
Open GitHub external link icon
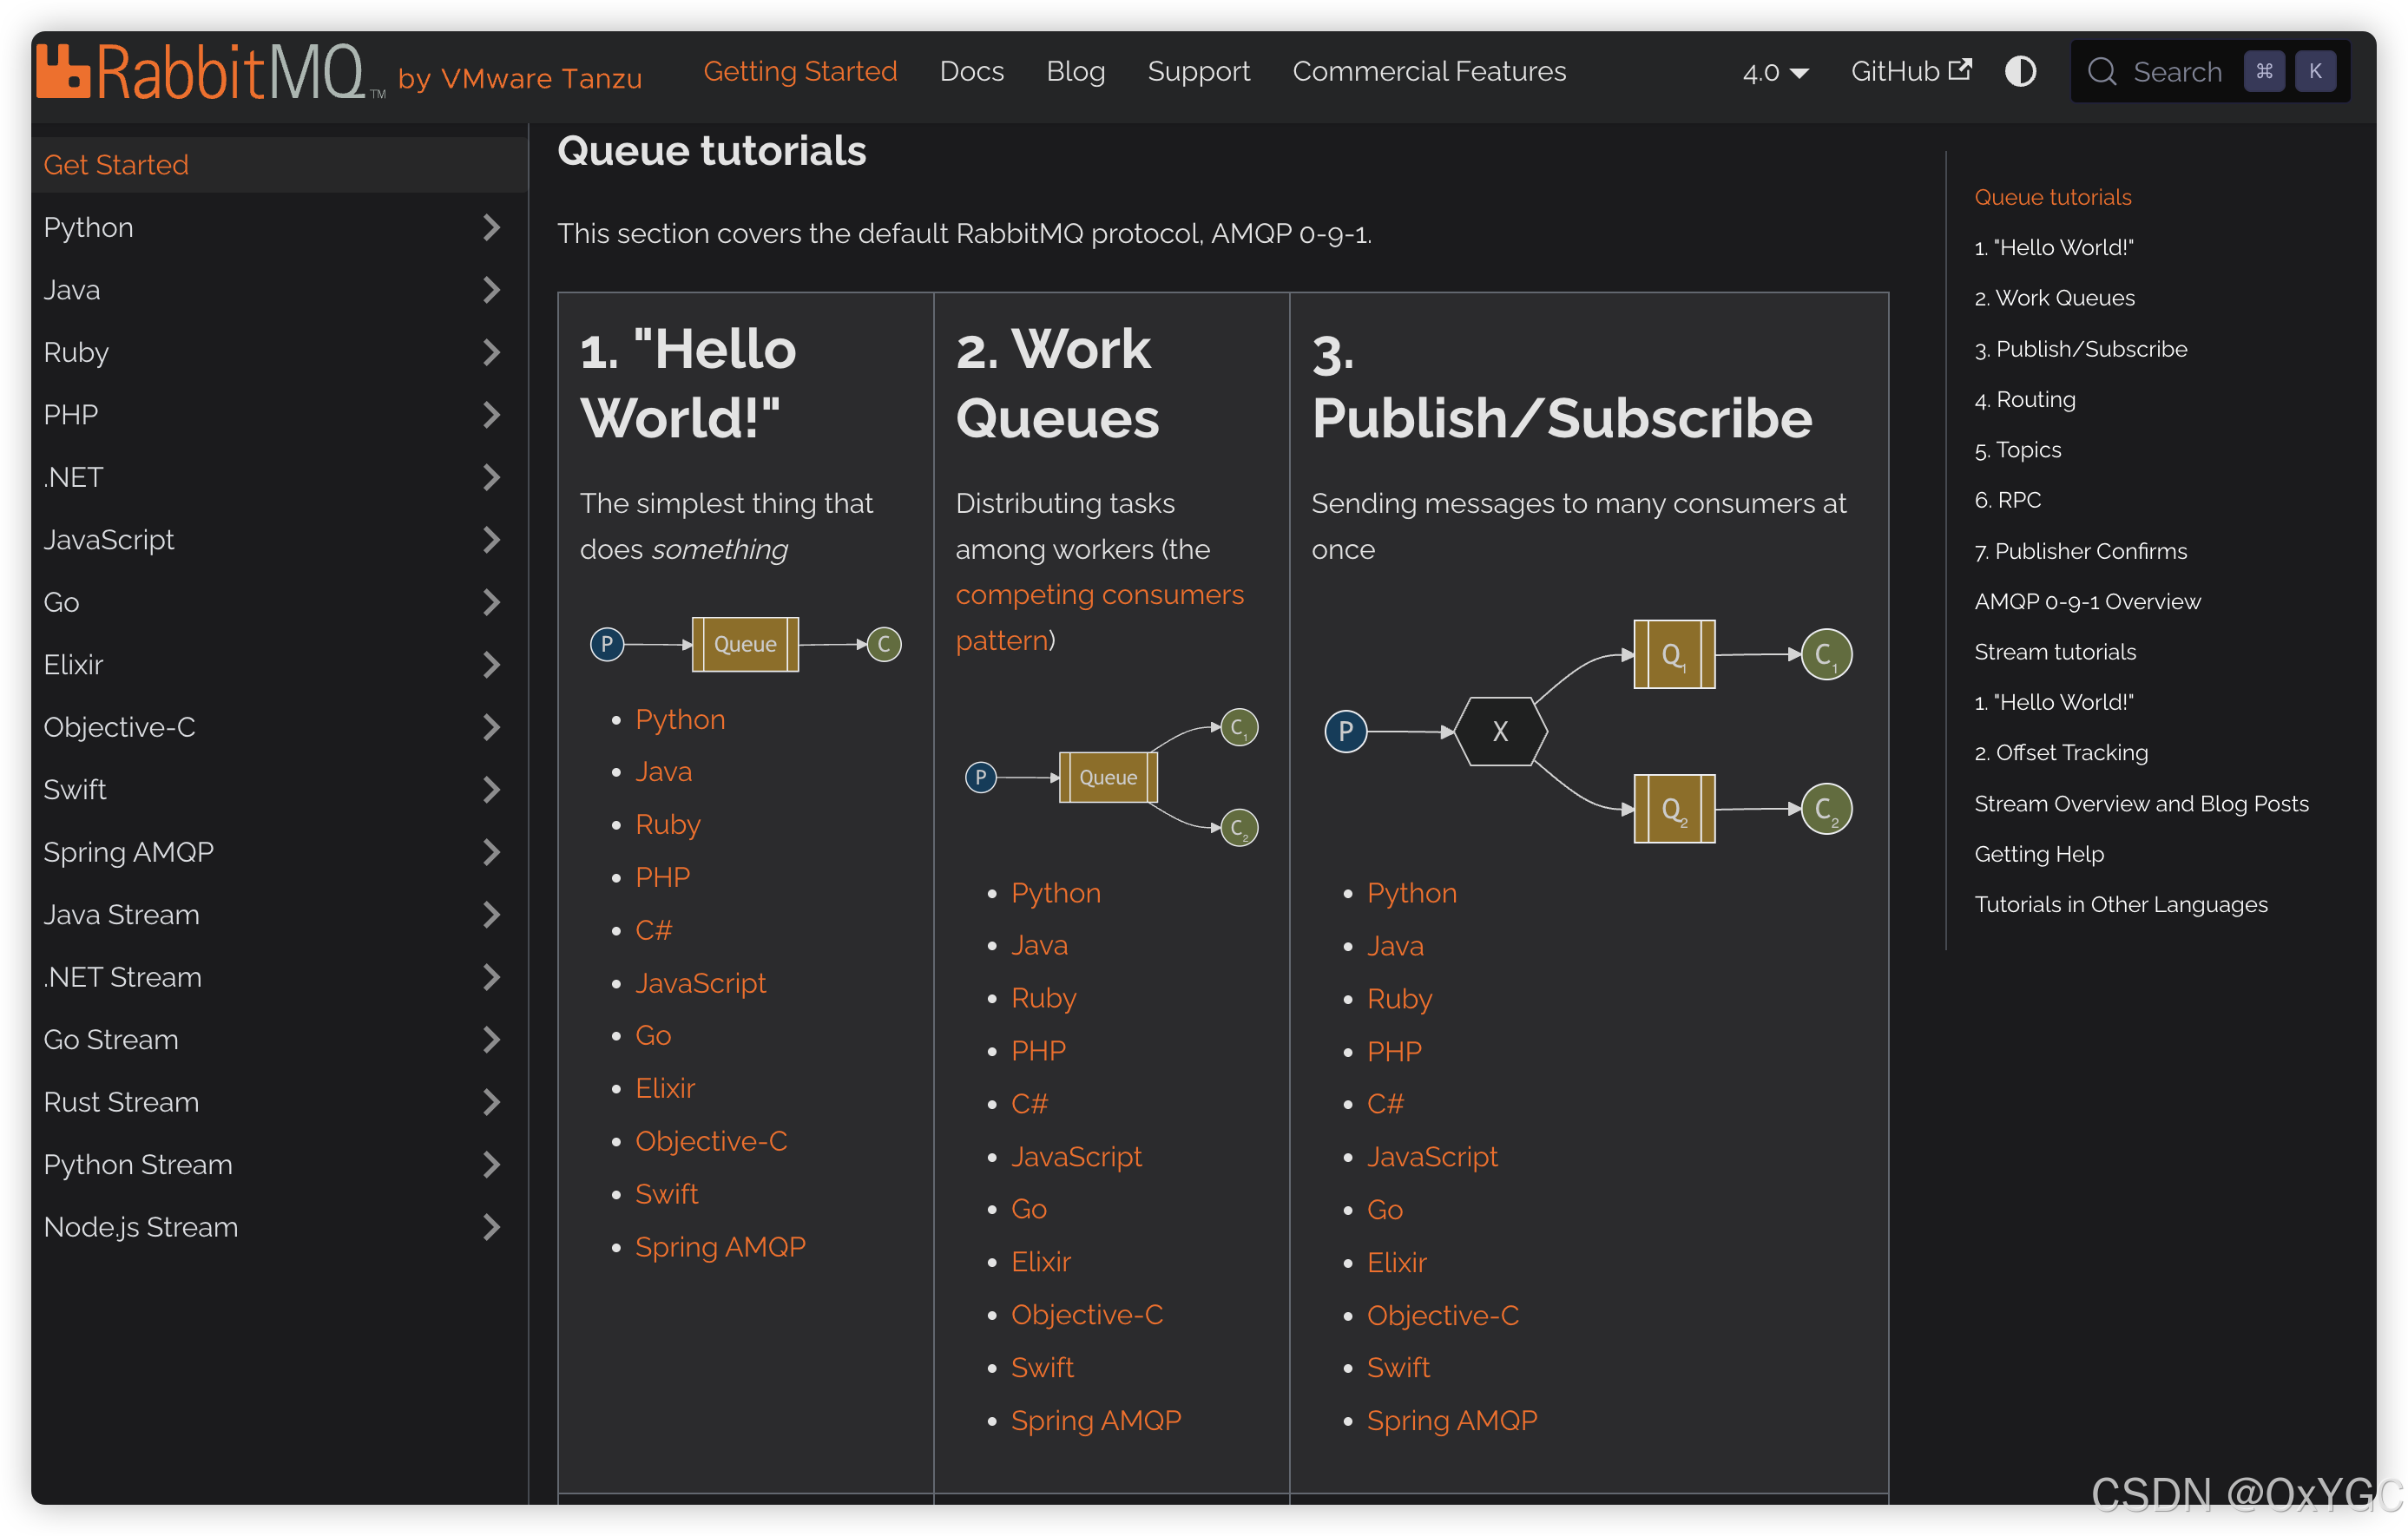tap(1960, 70)
